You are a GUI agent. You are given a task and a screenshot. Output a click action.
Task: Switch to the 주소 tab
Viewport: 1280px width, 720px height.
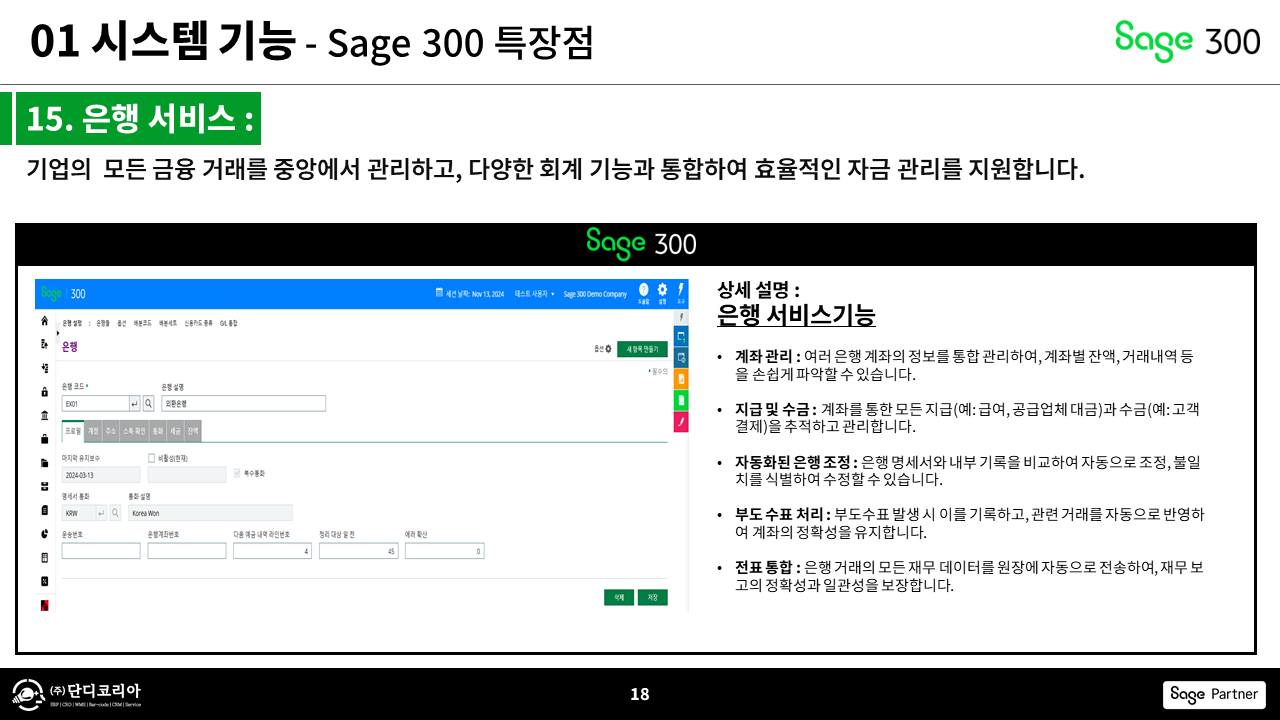[110, 431]
